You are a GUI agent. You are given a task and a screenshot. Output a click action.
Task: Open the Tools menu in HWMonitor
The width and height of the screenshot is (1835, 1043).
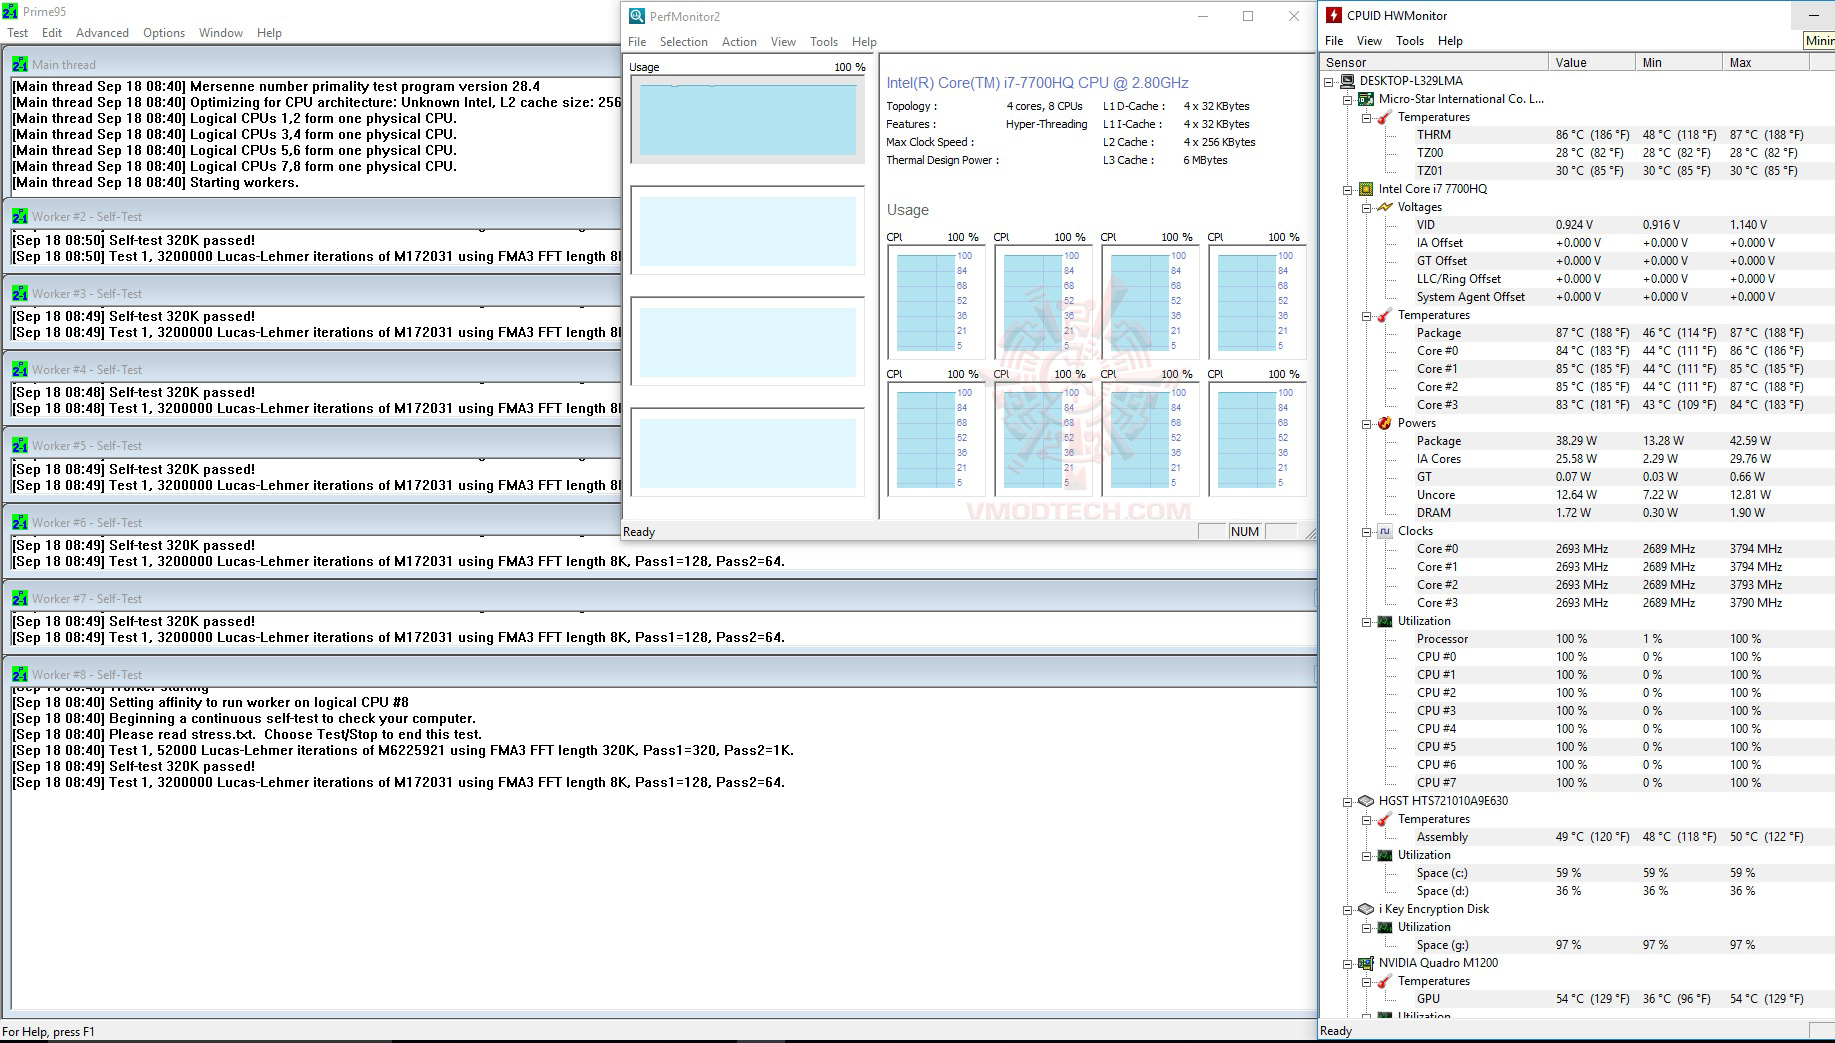1410,41
